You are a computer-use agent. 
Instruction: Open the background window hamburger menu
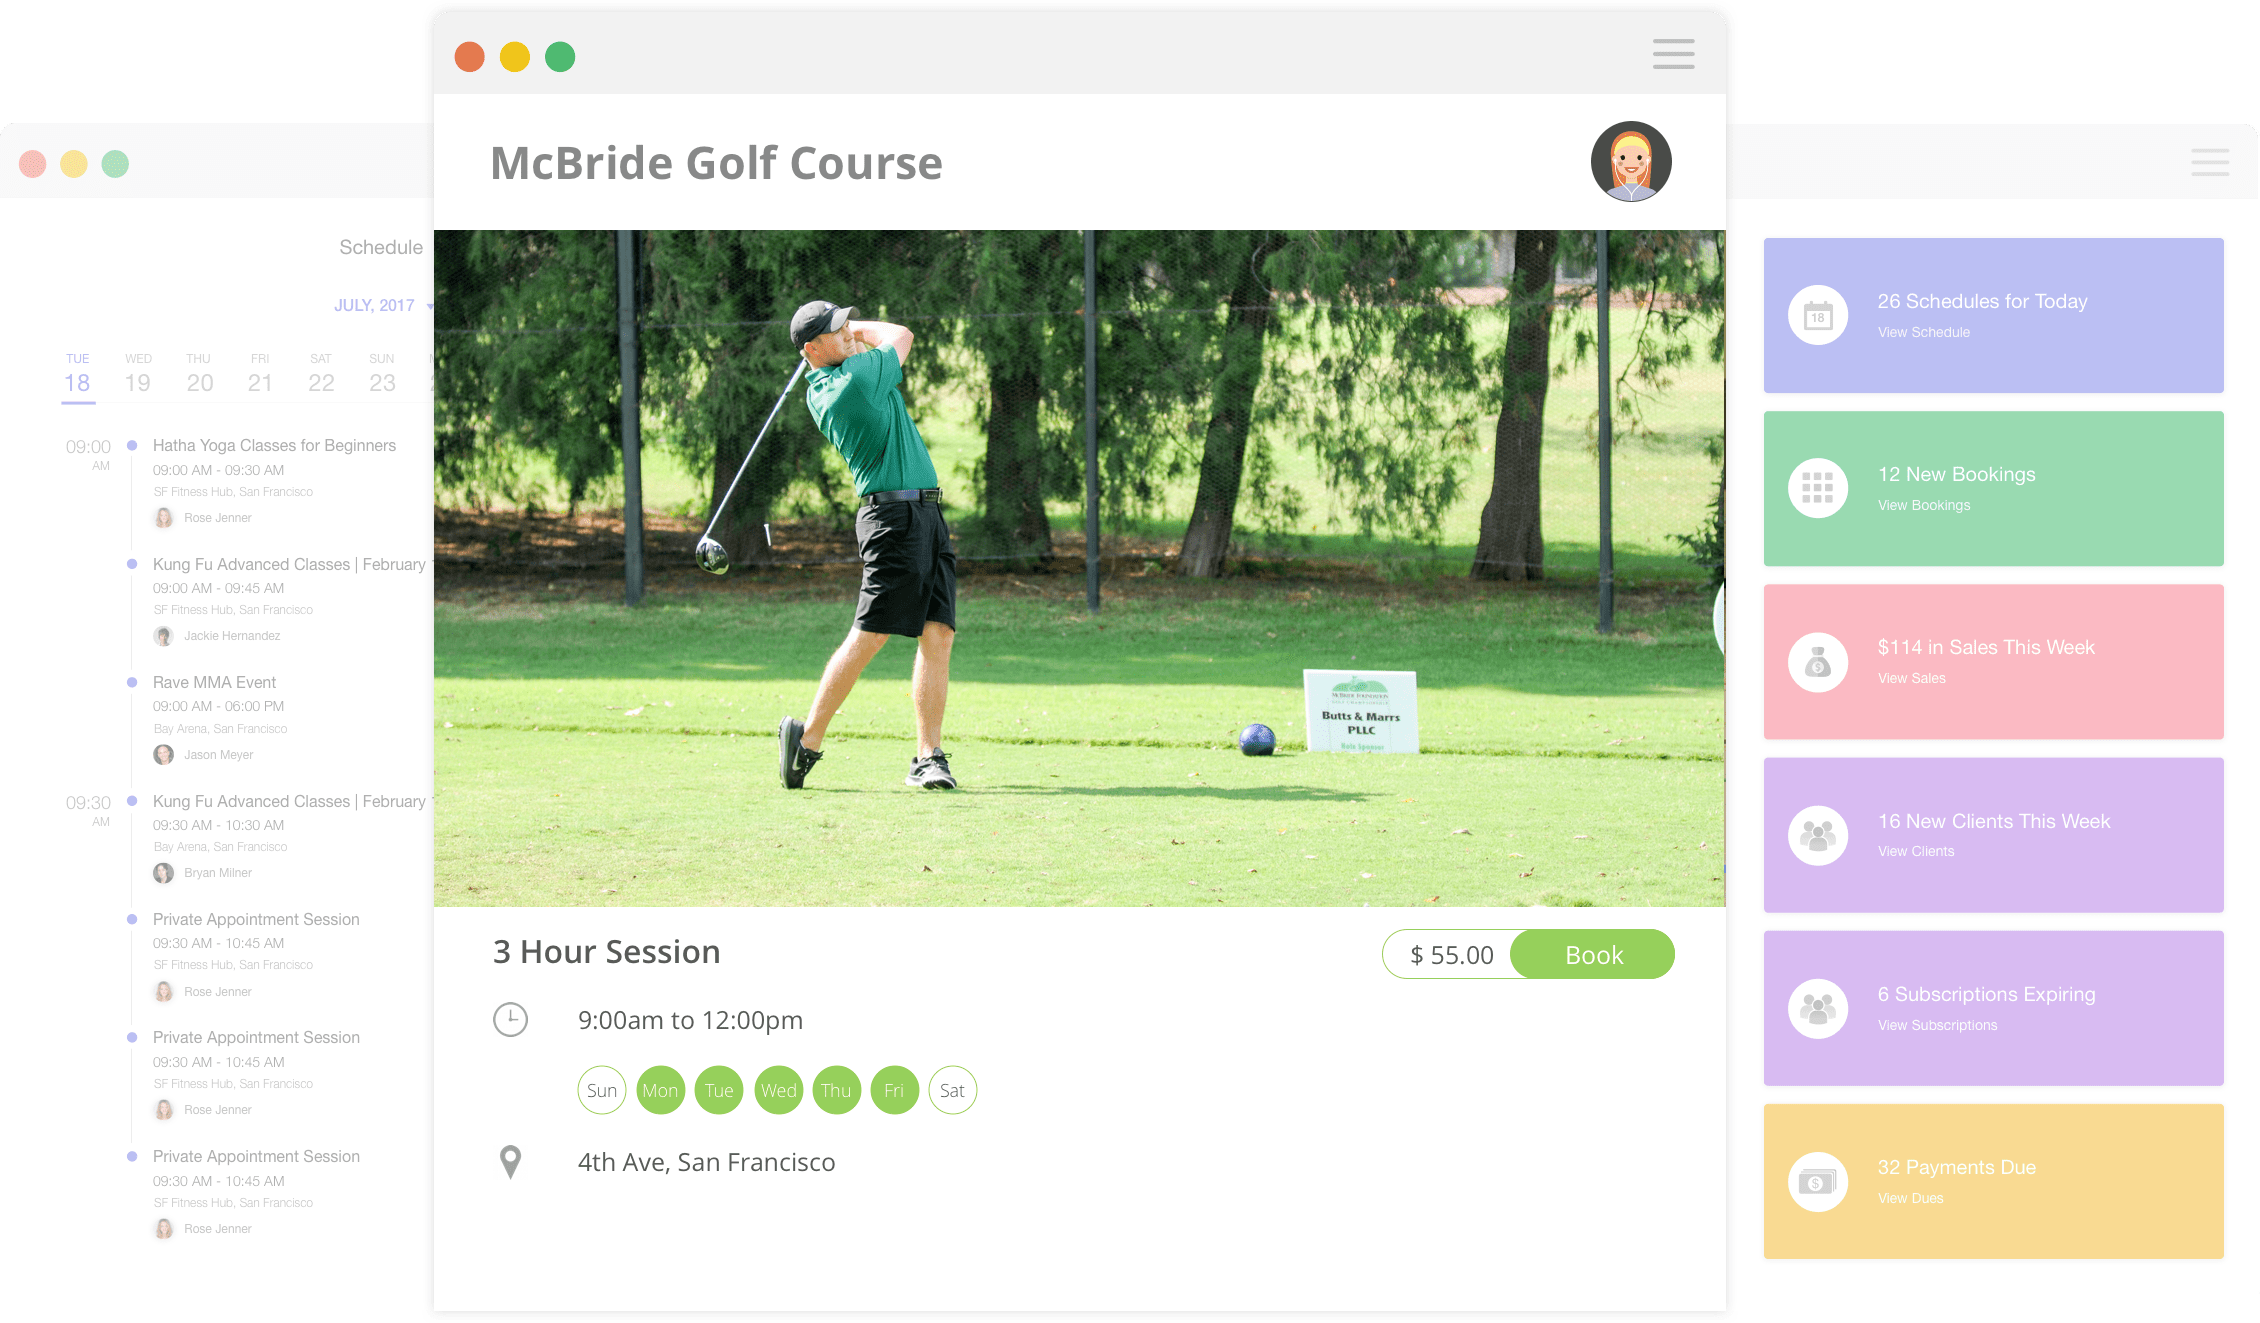tap(2210, 162)
